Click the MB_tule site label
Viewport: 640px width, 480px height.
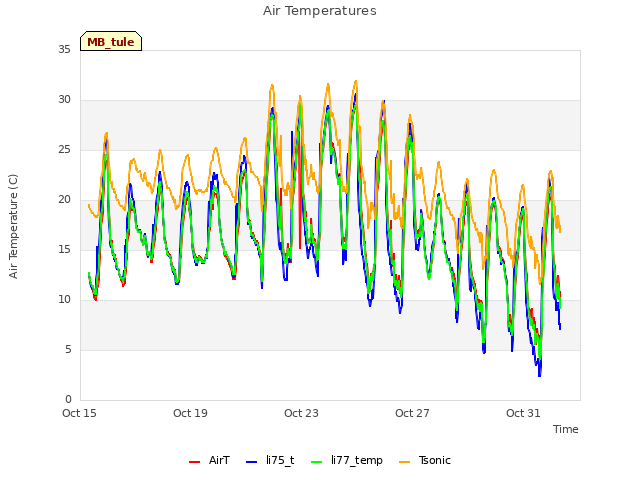(111, 42)
